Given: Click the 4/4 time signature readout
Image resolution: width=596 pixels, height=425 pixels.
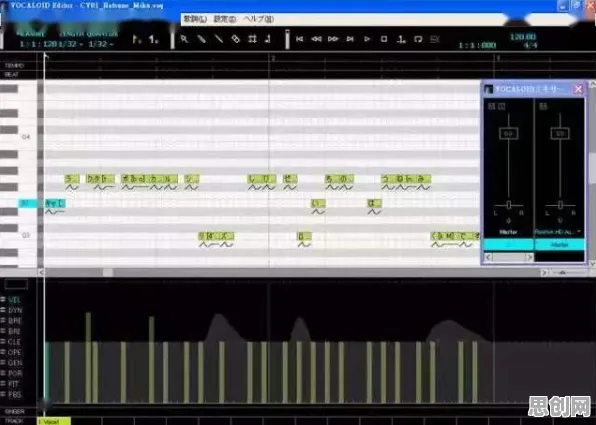Looking at the screenshot, I should (x=530, y=45).
